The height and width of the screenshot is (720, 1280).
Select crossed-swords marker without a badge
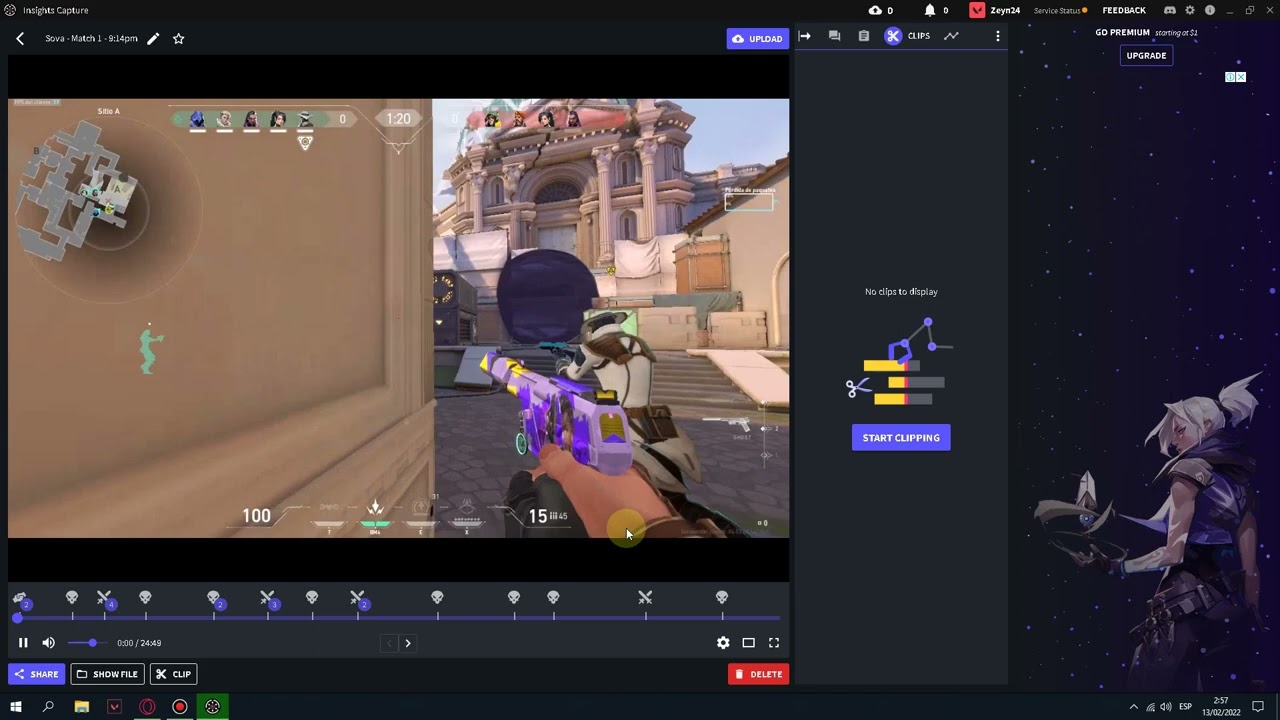point(645,597)
